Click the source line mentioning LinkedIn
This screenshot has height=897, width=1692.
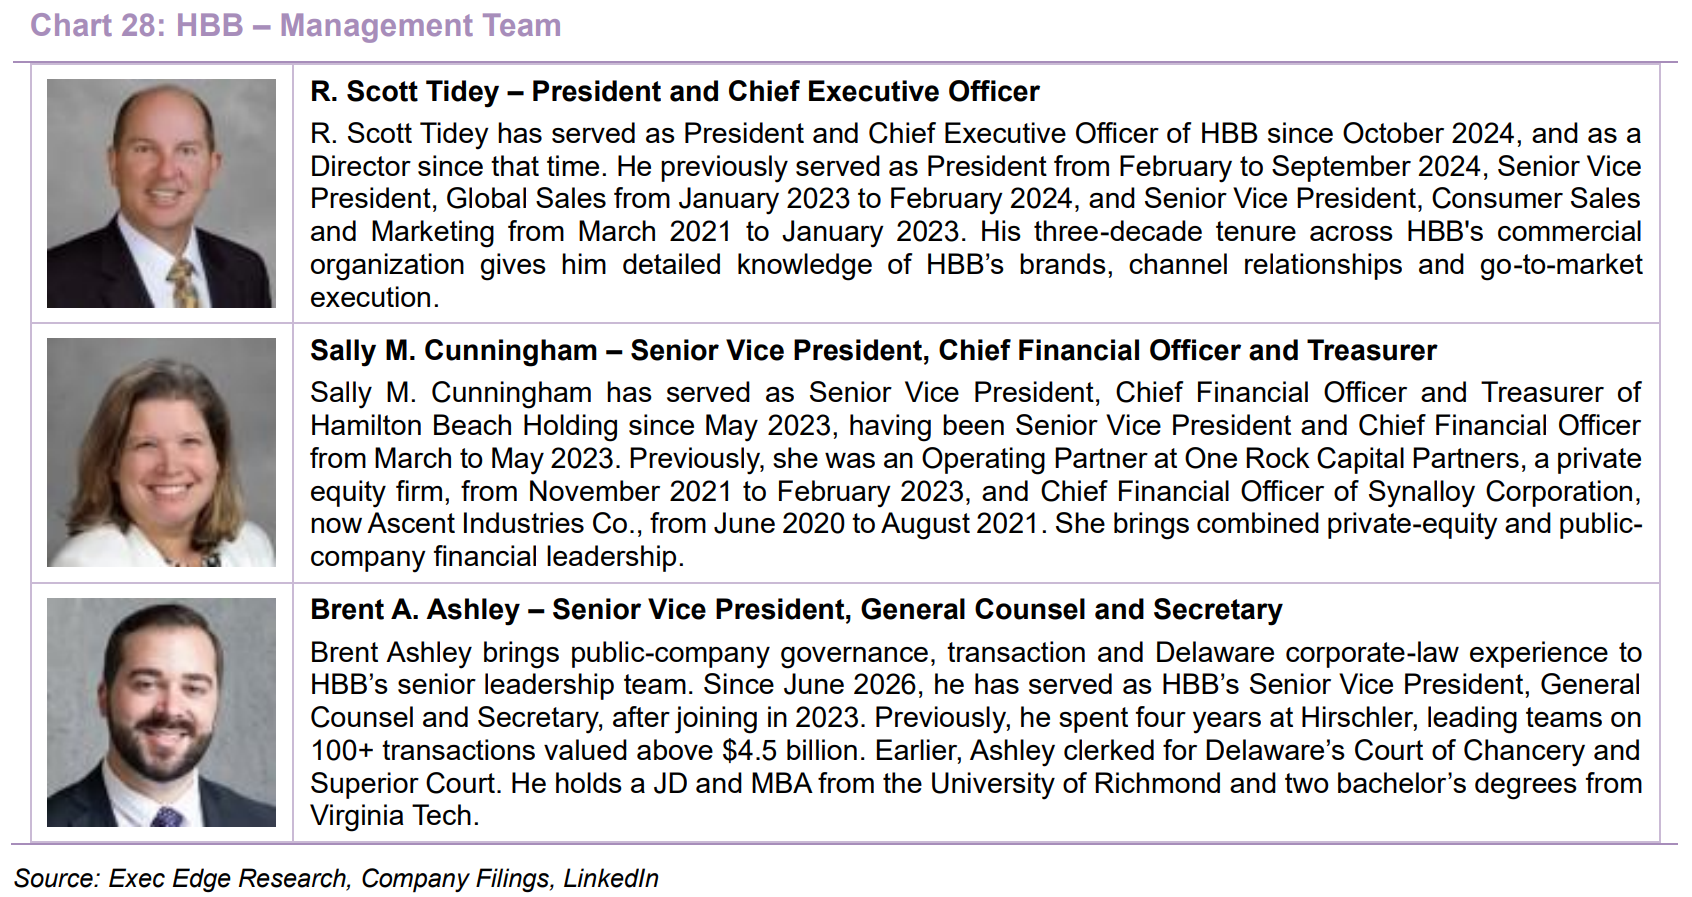pyautogui.click(x=336, y=878)
